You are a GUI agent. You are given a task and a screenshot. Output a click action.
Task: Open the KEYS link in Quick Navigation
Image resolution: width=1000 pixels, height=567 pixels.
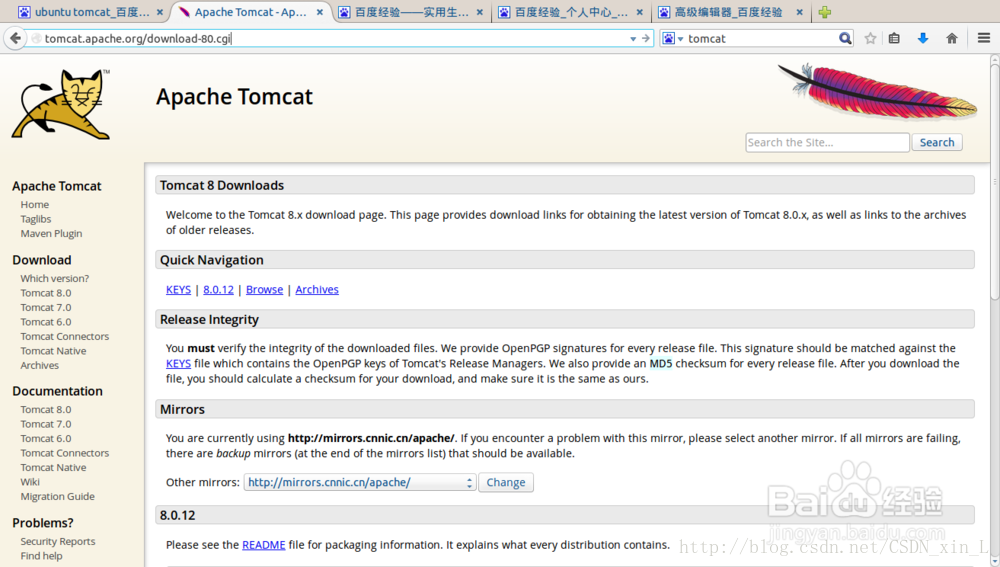pyautogui.click(x=178, y=290)
